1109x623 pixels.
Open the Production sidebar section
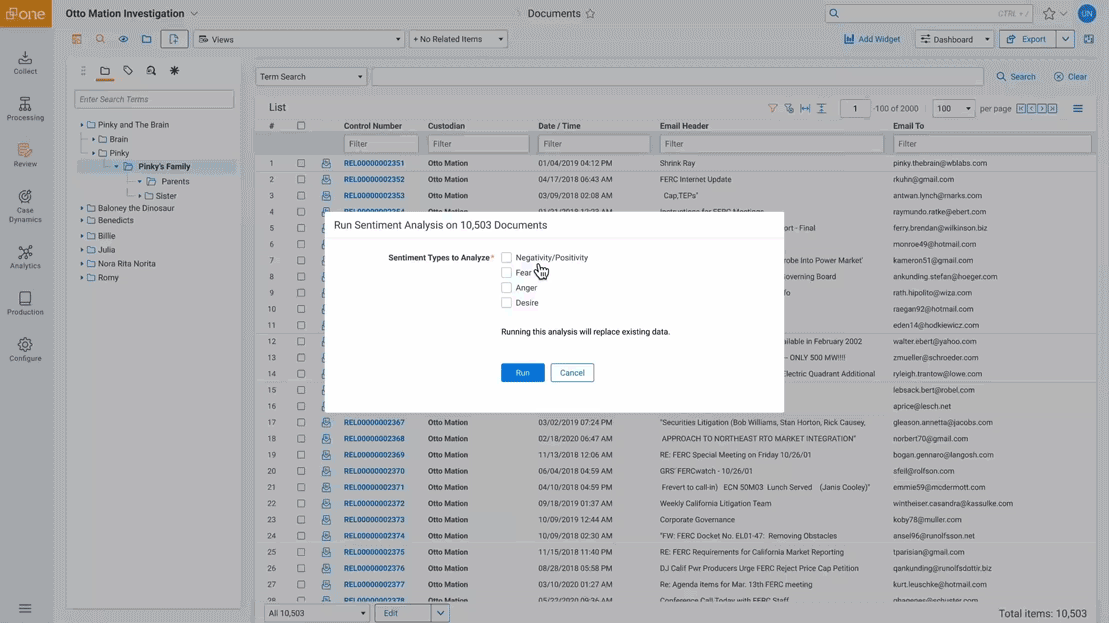[25, 303]
